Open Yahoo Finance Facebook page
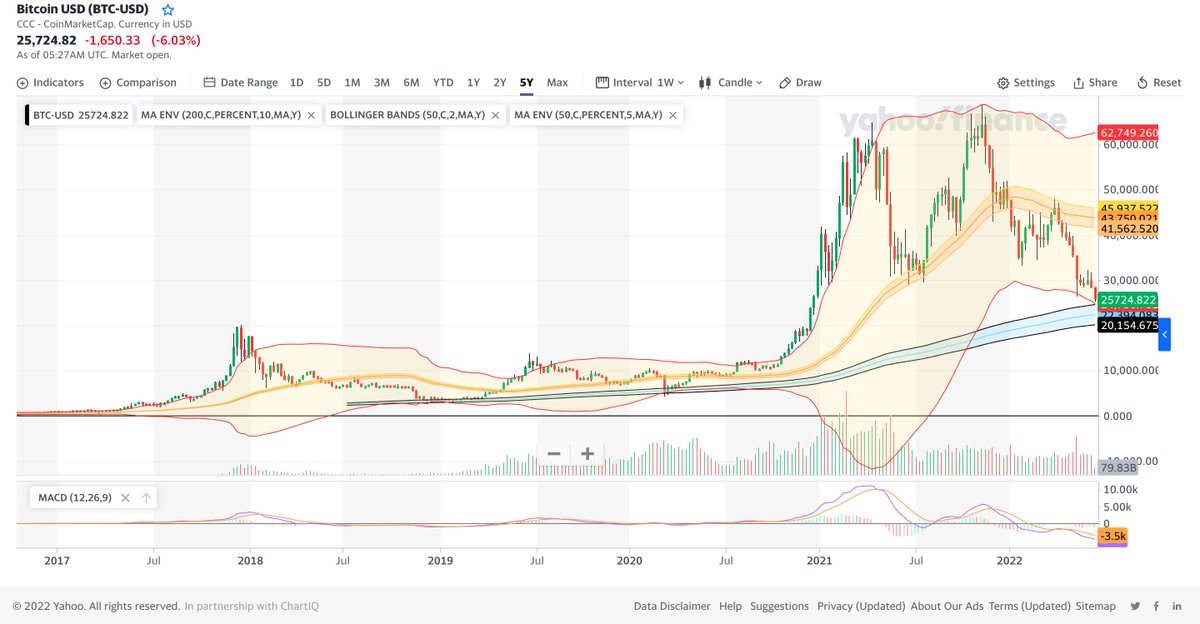1200x624 pixels. pos(1157,606)
